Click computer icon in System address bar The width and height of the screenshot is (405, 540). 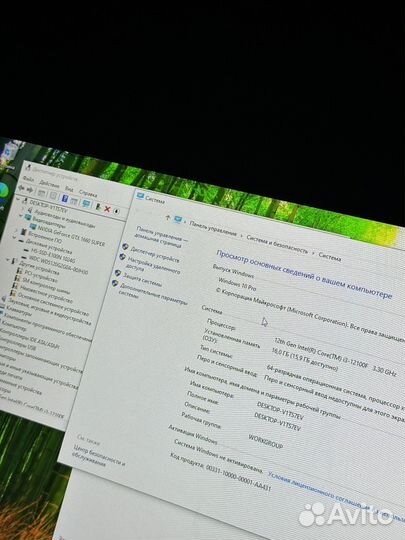[x=178, y=219]
